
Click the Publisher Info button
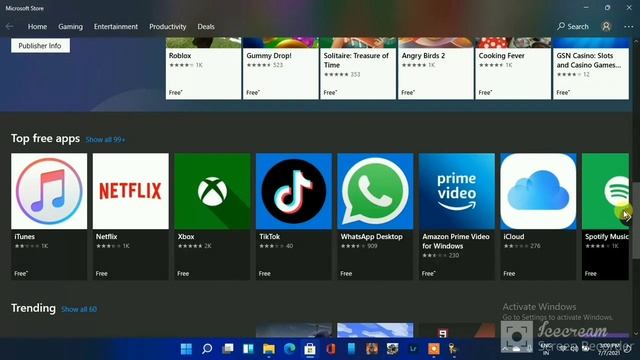(40, 46)
